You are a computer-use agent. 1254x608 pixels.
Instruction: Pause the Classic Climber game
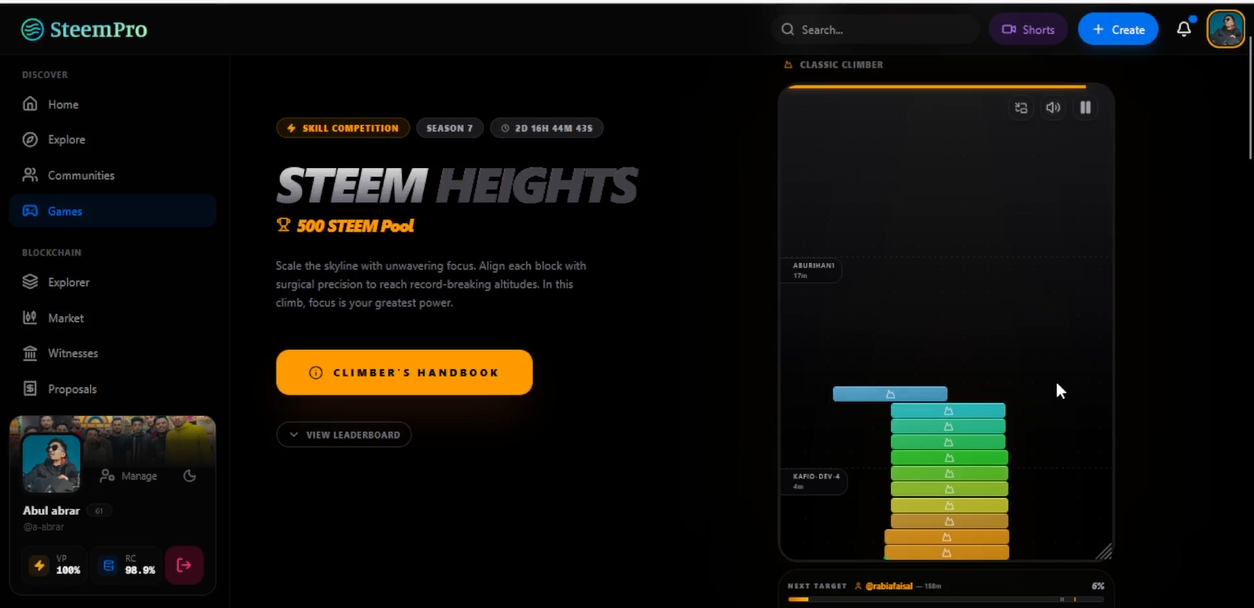tap(1085, 108)
